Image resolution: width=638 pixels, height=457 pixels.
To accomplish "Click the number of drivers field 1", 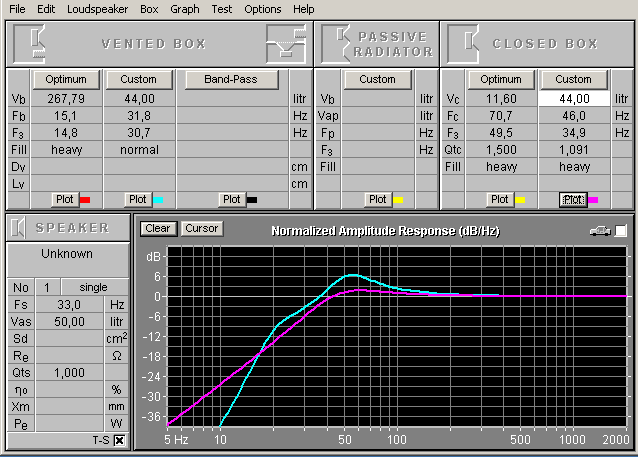I will pos(48,288).
